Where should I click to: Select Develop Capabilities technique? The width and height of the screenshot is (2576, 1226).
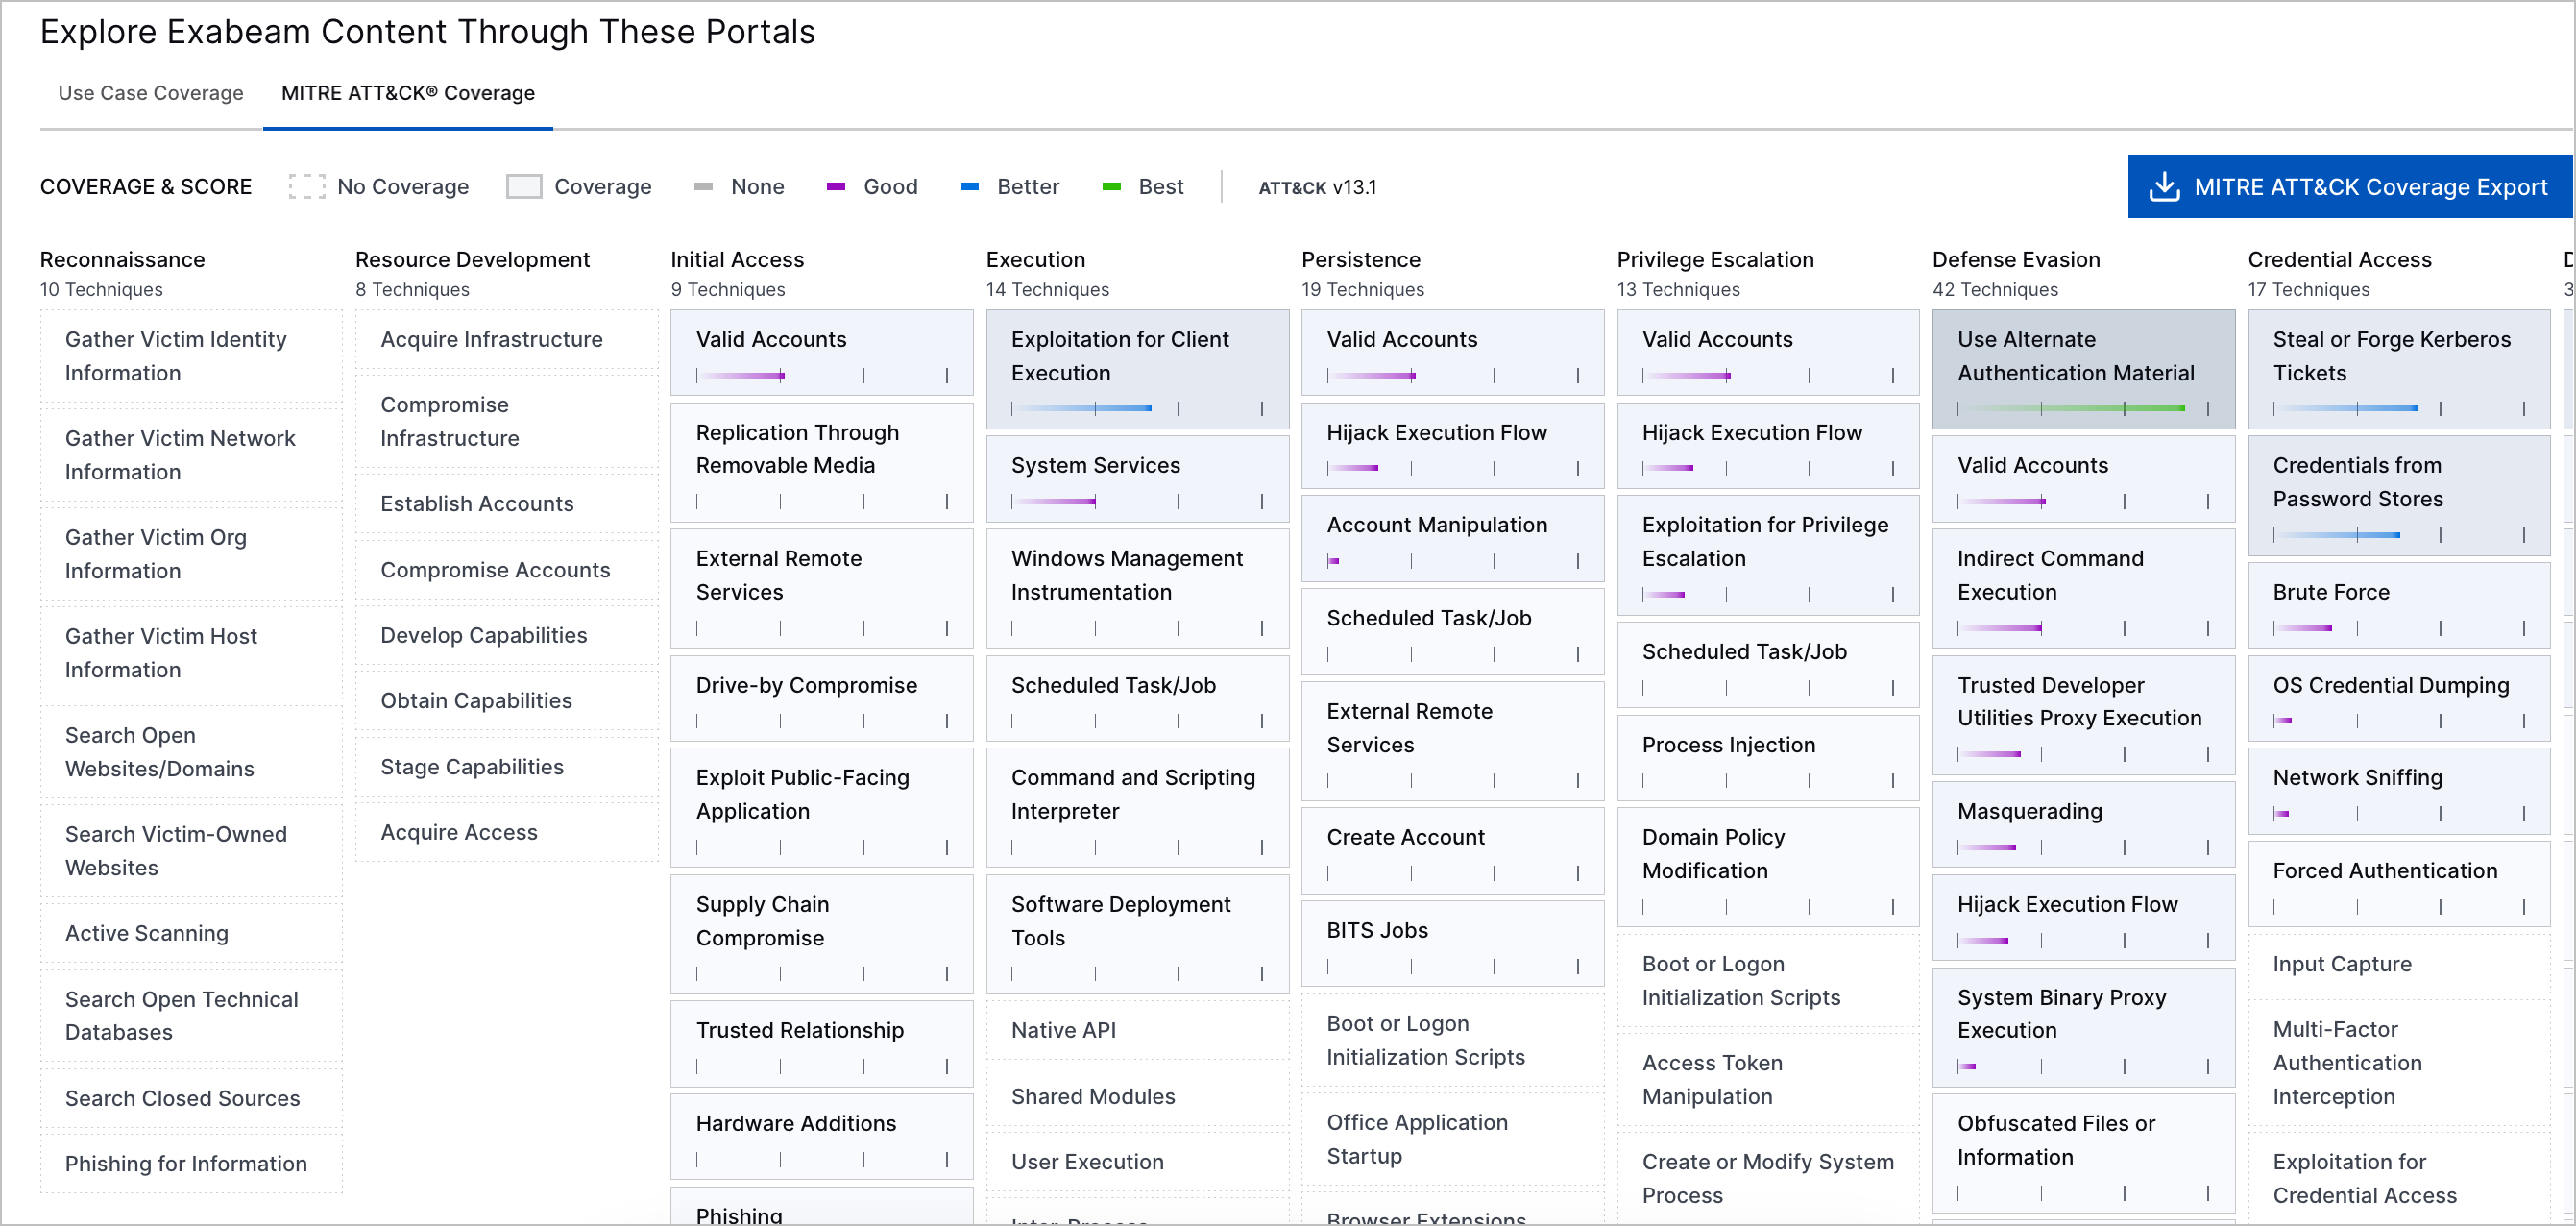[507, 636]
